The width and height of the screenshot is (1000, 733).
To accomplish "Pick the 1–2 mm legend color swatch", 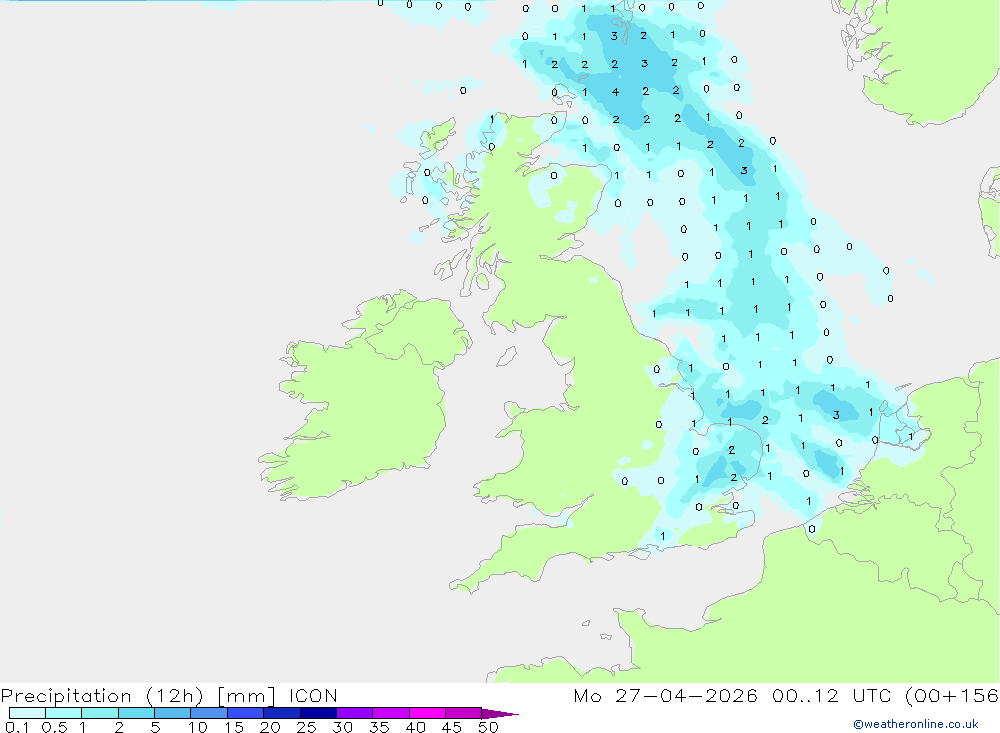I will (99, 713).
